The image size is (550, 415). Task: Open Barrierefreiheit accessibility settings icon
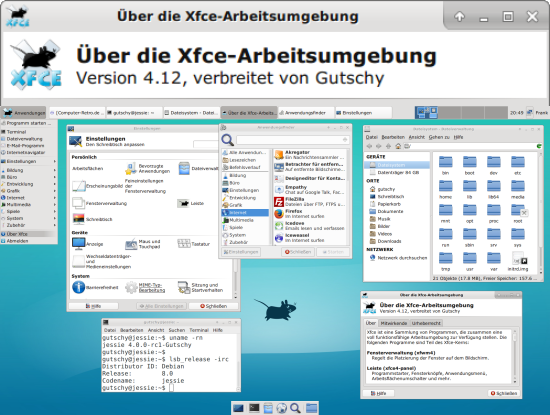point(78,287)
